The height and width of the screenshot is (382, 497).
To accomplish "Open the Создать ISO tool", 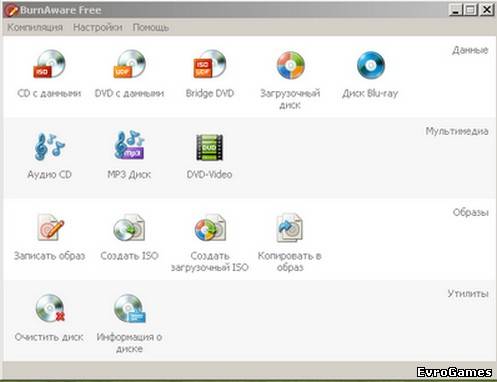I will coord(129,227).
